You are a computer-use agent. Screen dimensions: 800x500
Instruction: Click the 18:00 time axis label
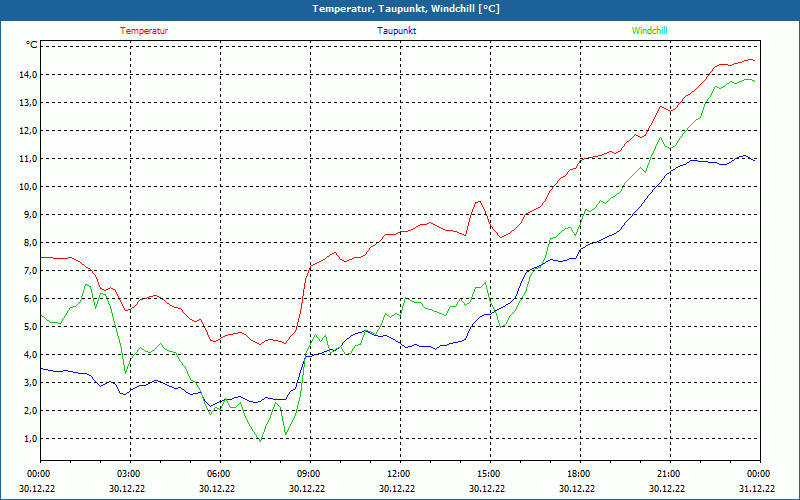[580, 474]
